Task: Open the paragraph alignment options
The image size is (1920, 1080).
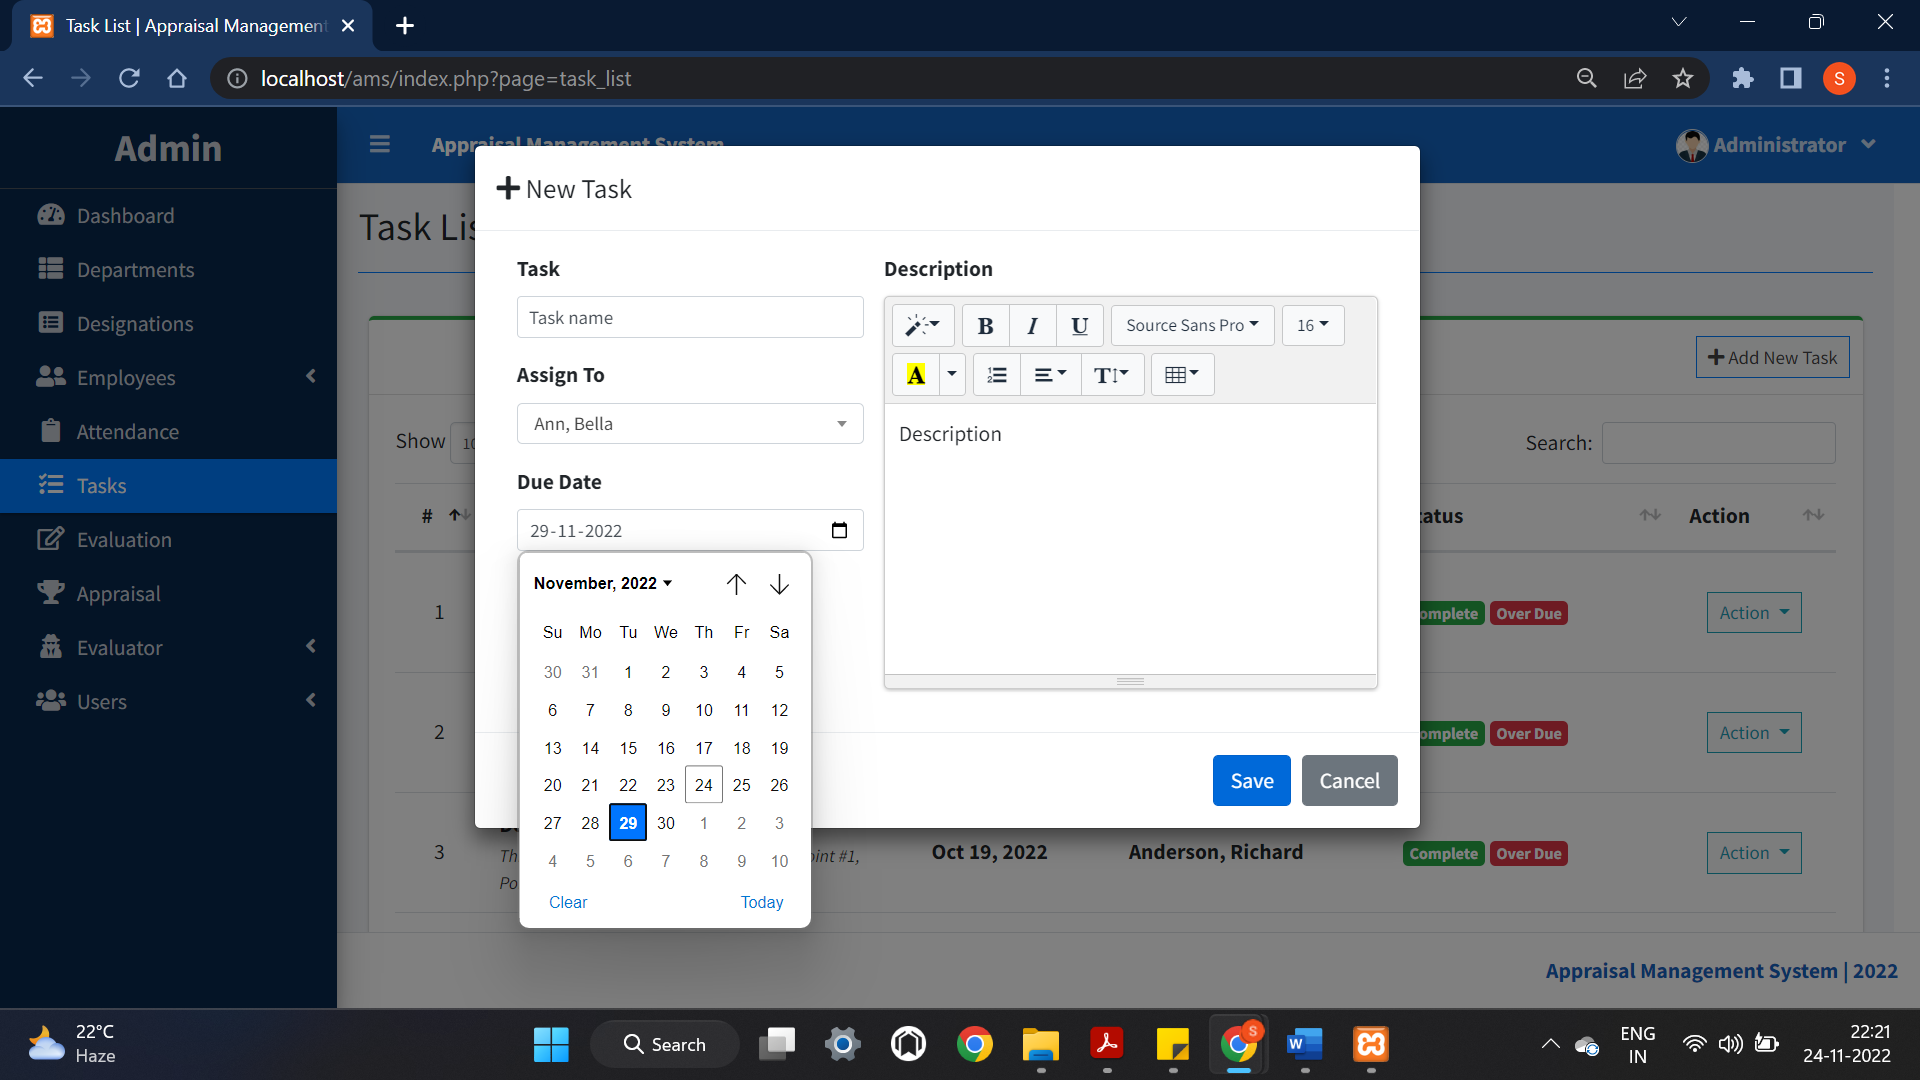Action: pos(1049,374)
